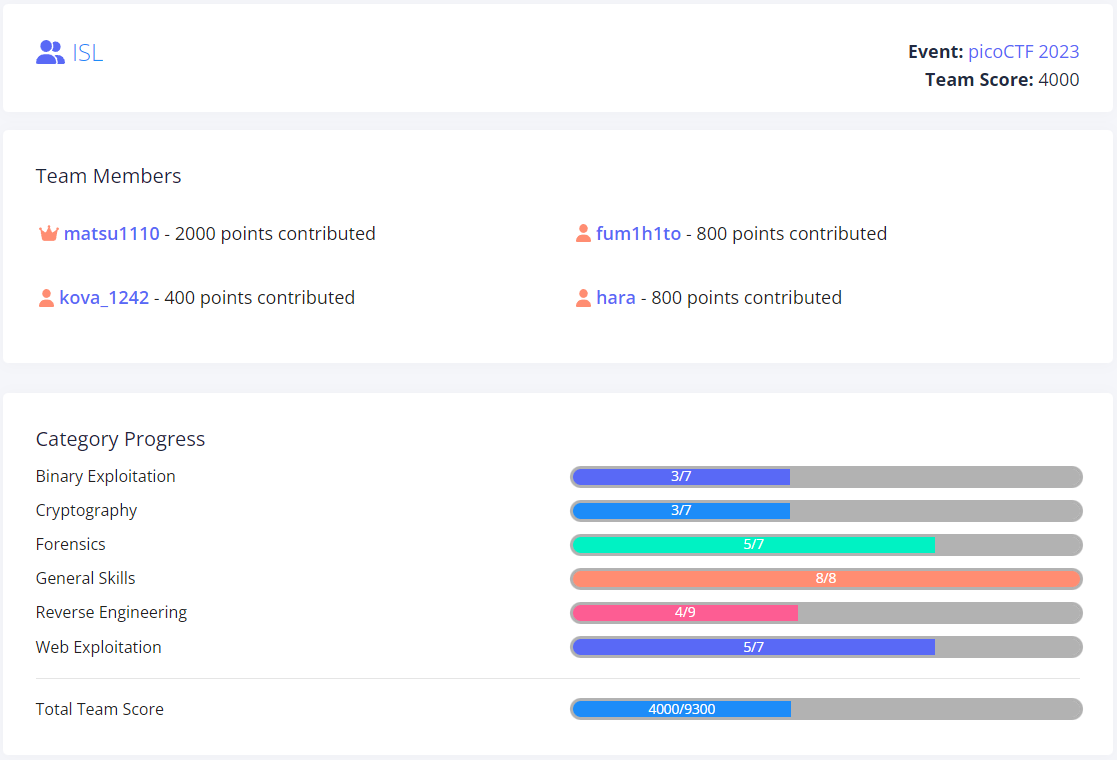Open matsu1110's profile link
1117x760 pixels.
click(x=111, y=234)
